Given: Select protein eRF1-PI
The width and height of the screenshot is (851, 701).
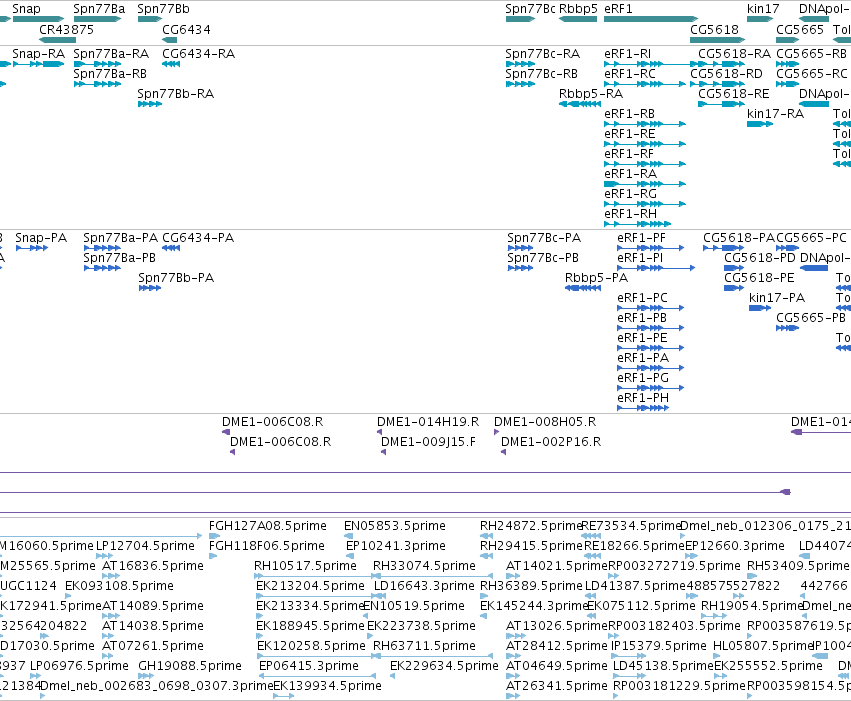Looking at the screenshot, I should [656, 269].
